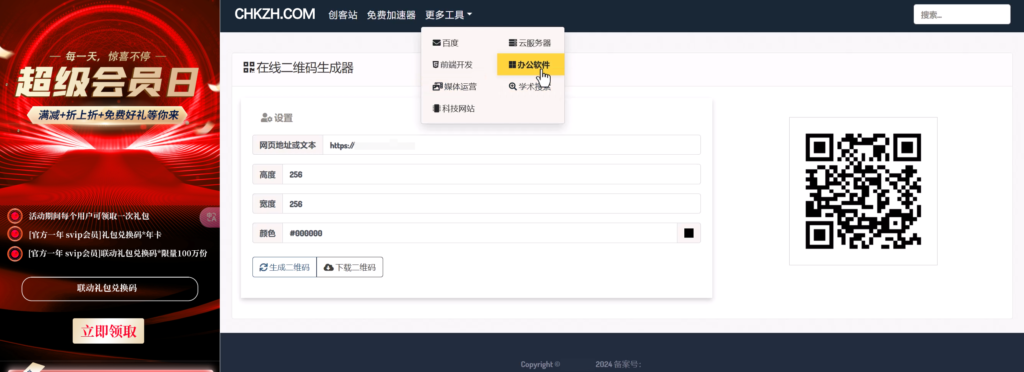
Task: Click the translate badge on ad edge
Action: 210,217
